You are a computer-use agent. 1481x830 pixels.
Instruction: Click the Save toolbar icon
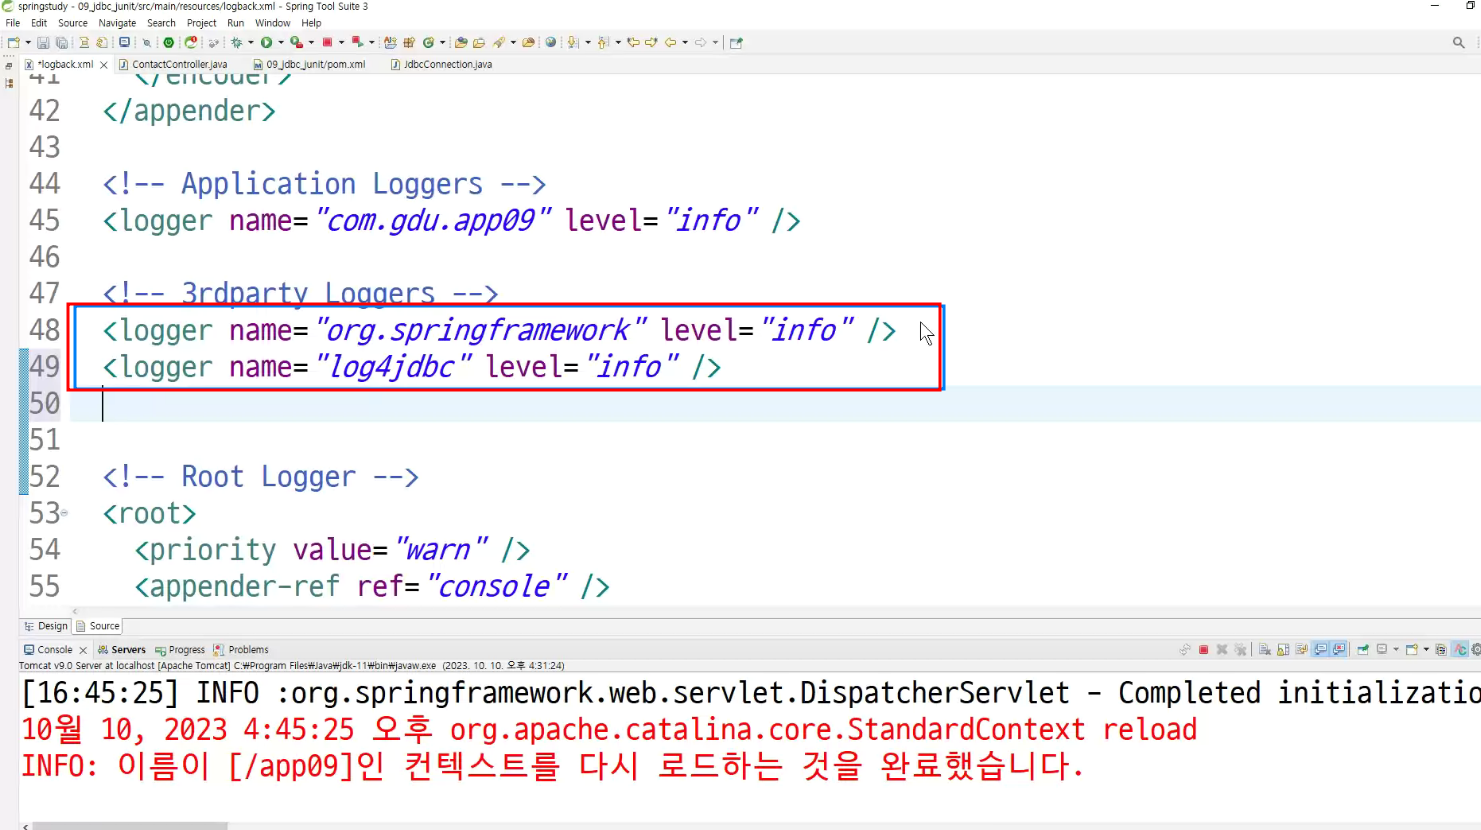43,42
